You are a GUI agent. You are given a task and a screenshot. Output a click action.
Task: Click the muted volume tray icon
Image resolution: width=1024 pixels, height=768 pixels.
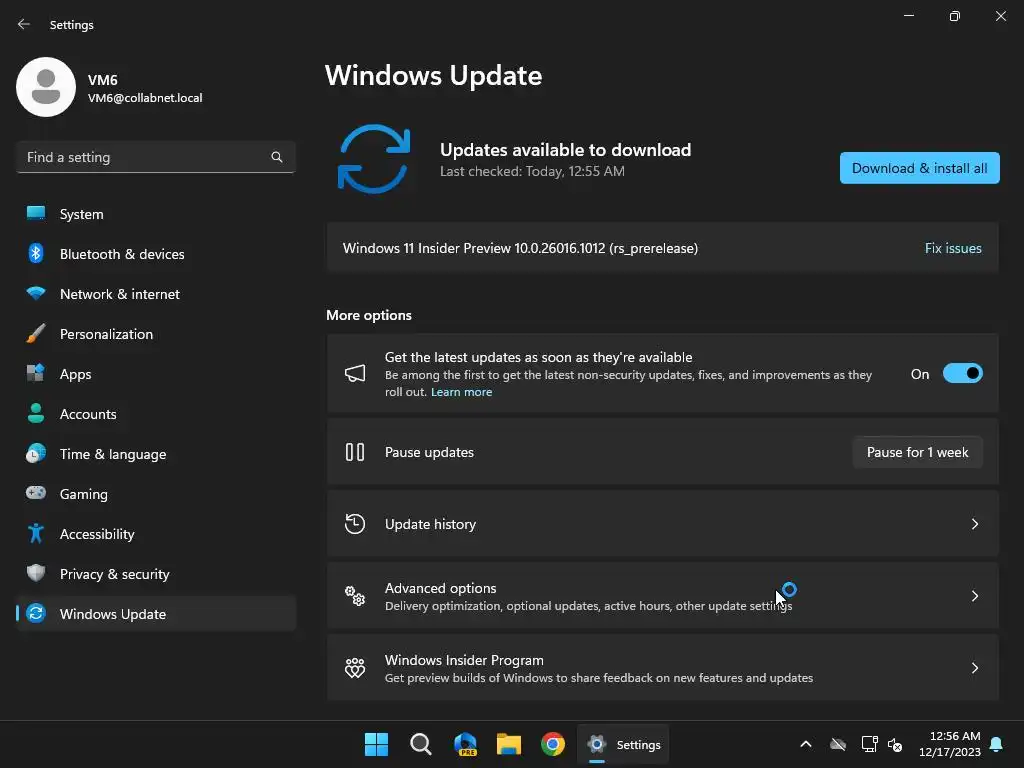pyautogui.click(x=895, y=744)
